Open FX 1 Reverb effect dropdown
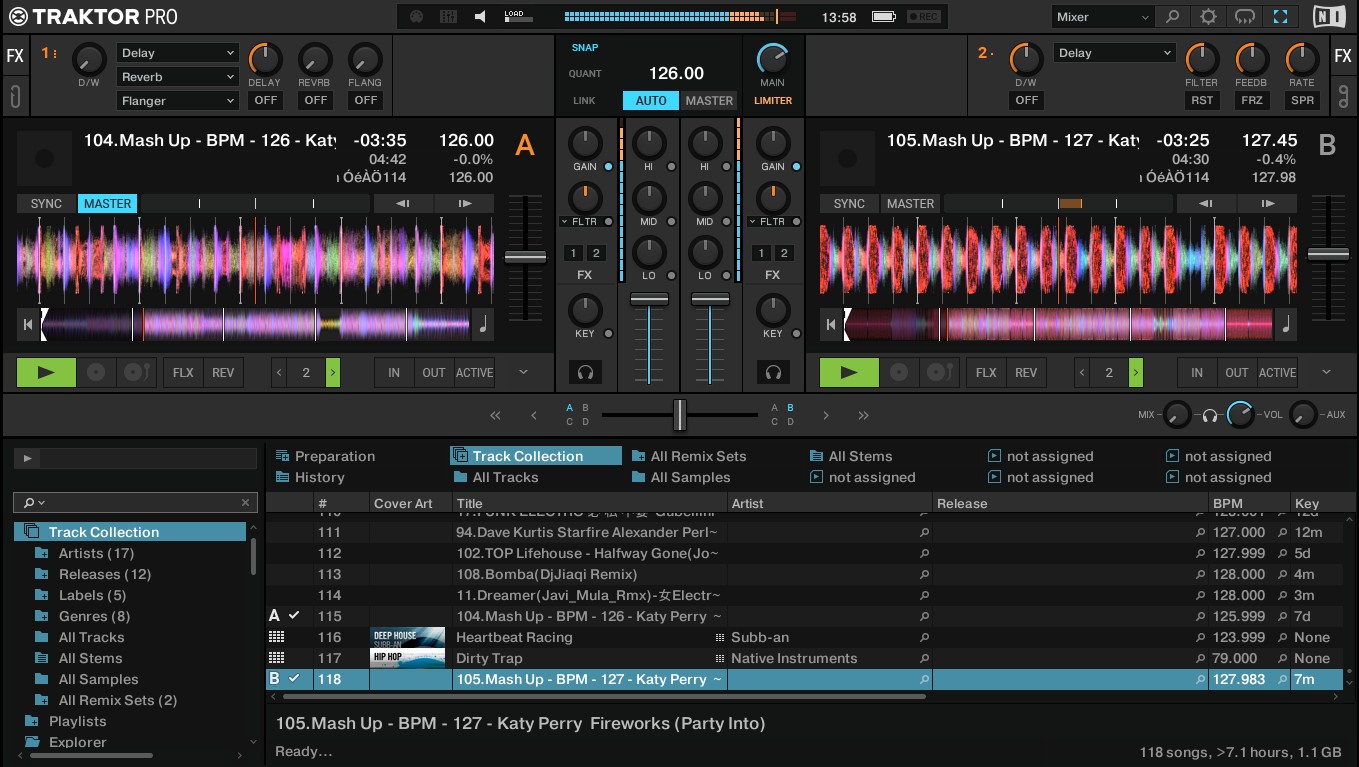1359x767 pixels. tap(177, 77)
